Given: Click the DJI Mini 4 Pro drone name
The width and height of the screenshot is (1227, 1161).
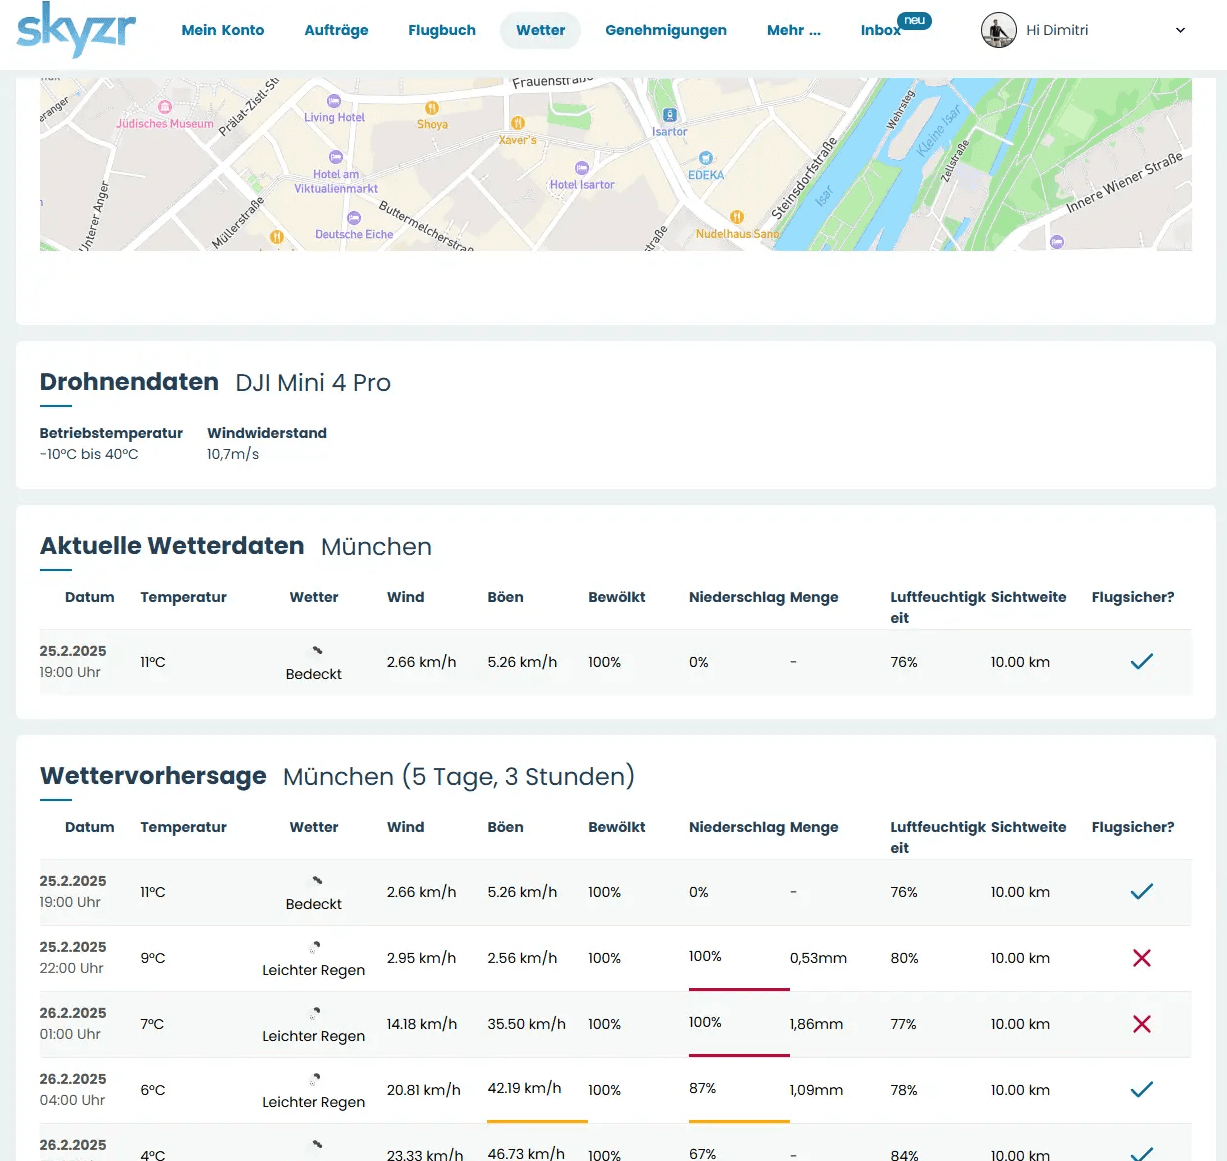Looking at the screenshot, I should [x=313, y=383].
